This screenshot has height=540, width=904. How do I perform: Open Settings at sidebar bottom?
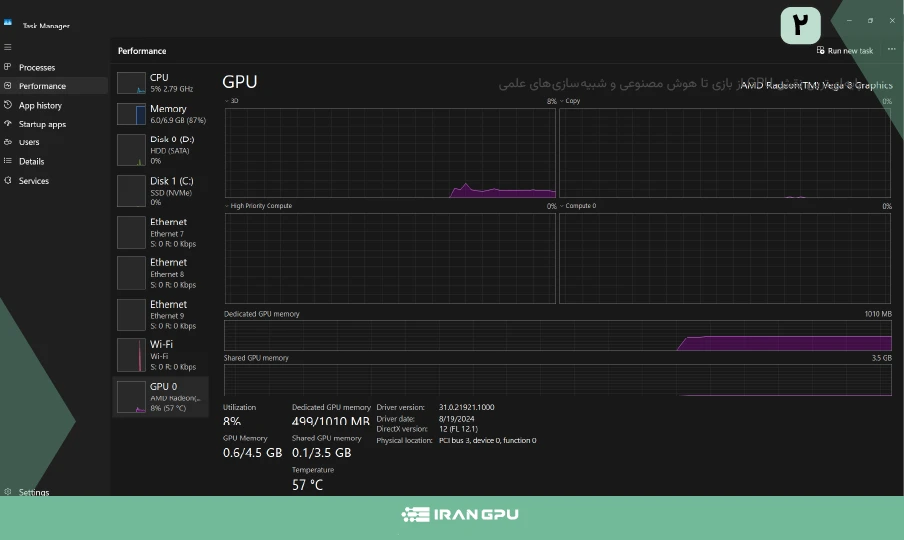[33, 492]
